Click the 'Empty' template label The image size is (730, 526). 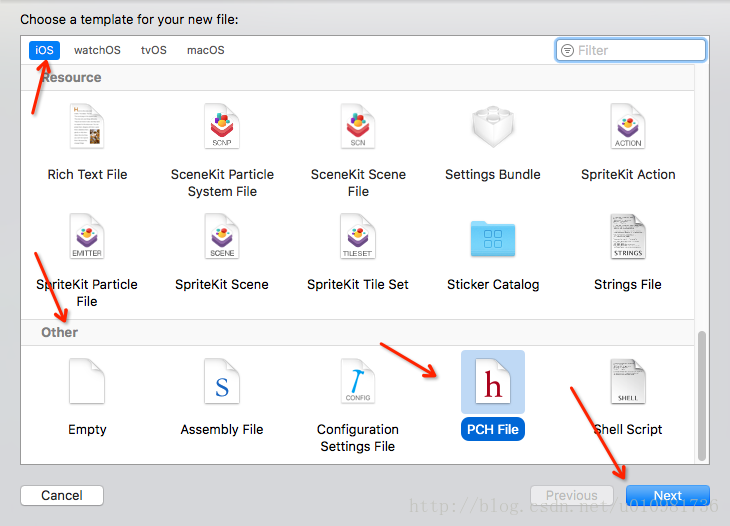[x=87, y=429]
